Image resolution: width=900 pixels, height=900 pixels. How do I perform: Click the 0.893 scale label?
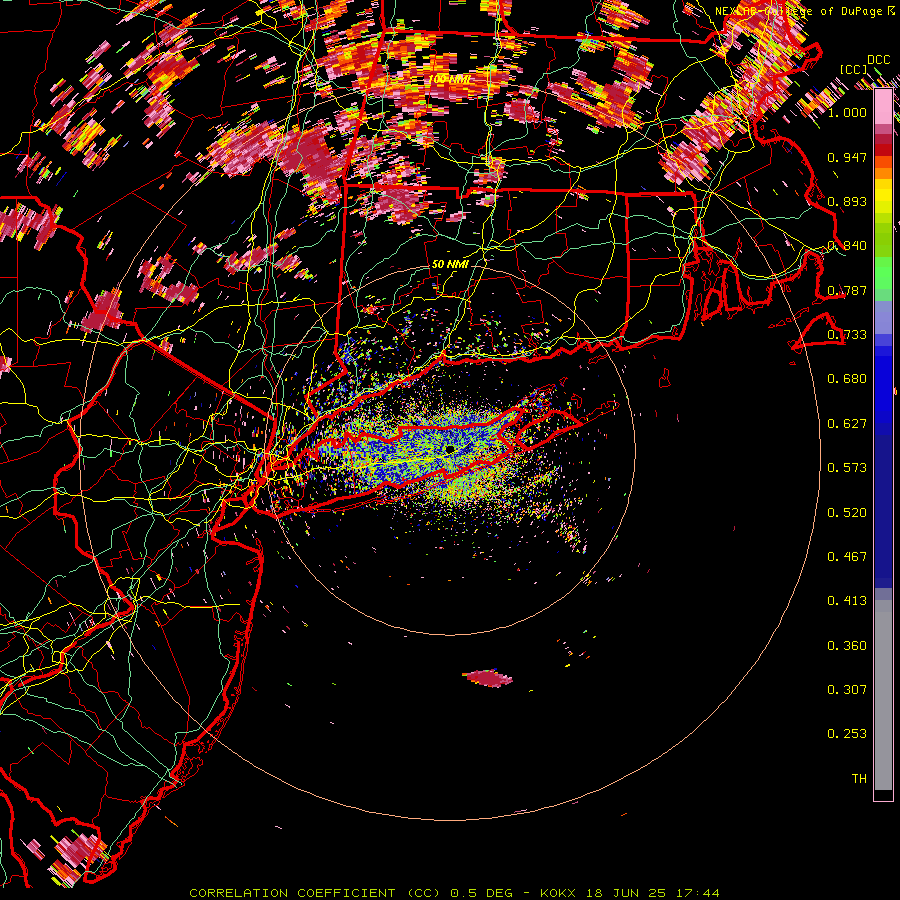point(847,201)
